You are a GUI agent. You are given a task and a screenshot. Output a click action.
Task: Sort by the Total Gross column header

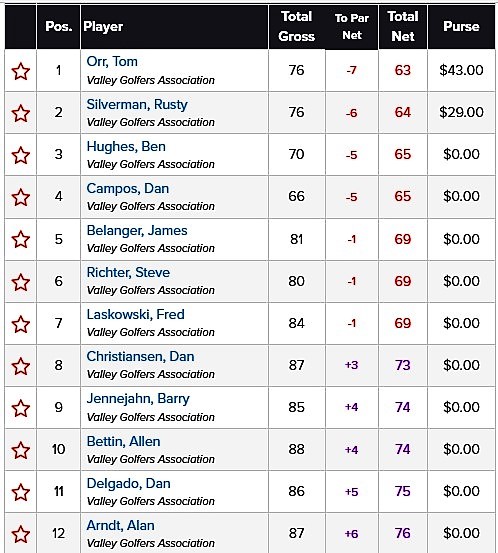click(296, 26)
